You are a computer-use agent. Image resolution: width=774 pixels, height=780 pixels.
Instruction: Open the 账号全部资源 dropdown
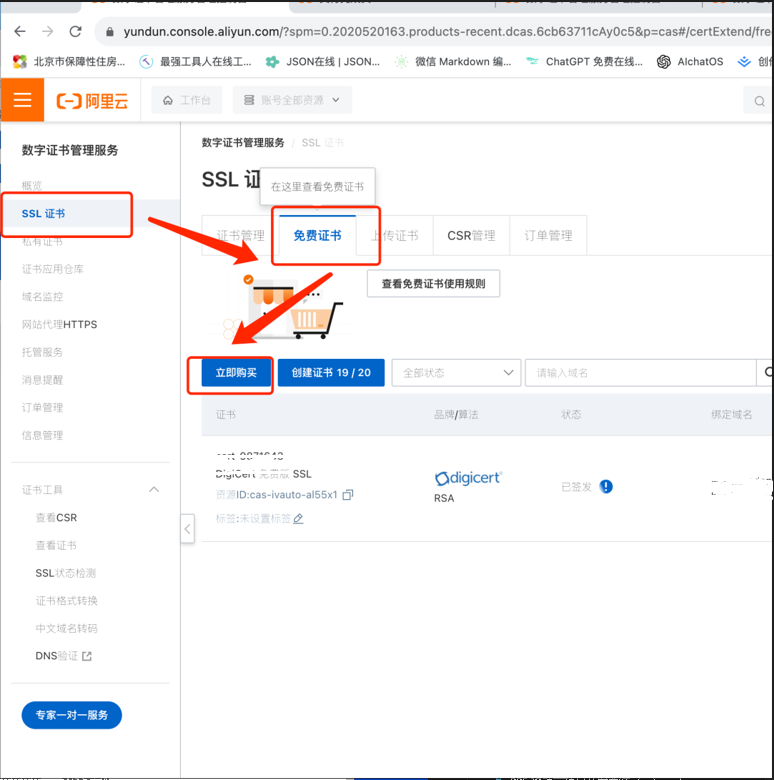pos(292,100)
